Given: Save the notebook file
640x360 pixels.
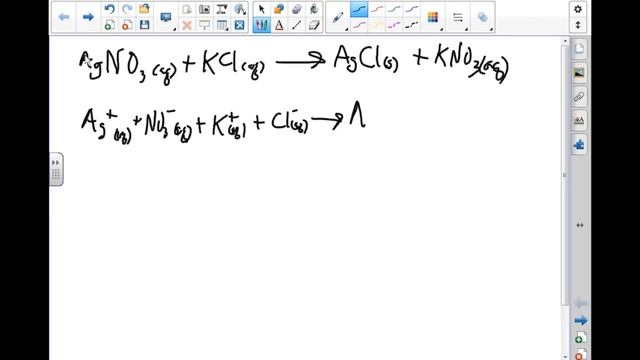Looking at the screenshot, I should click(x=144, y=25).
